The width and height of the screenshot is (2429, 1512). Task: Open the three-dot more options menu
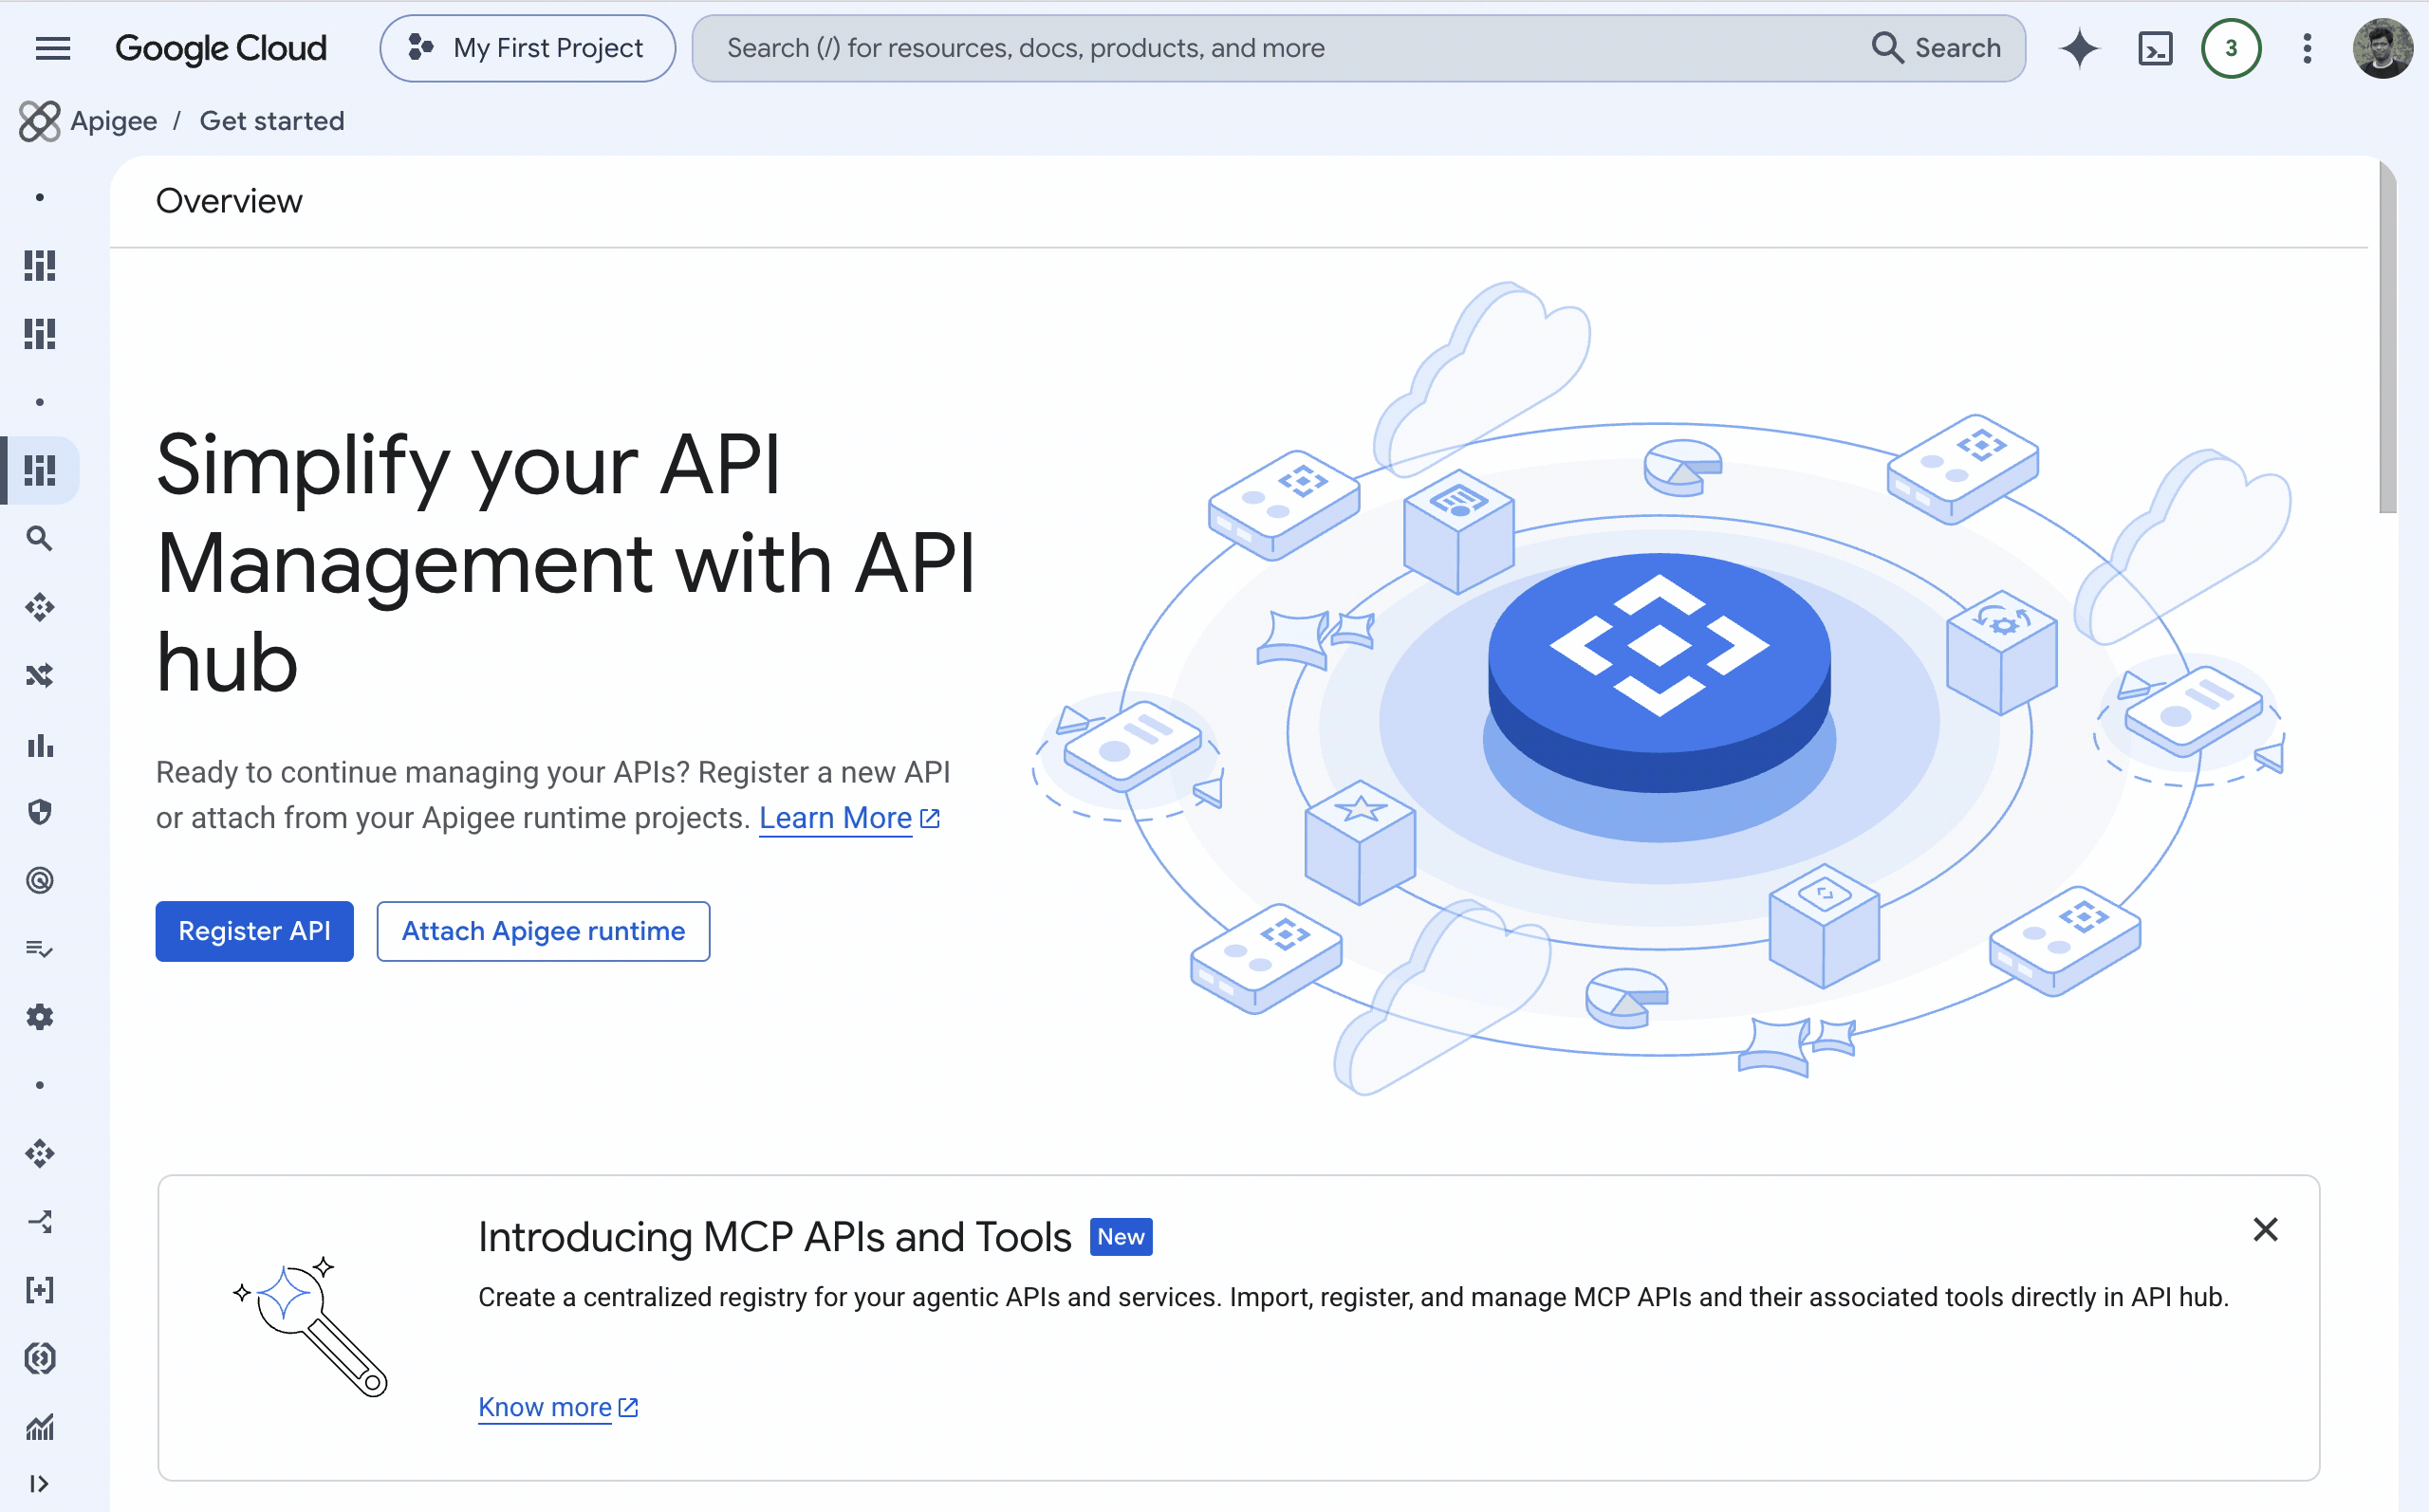[2307, 48]
